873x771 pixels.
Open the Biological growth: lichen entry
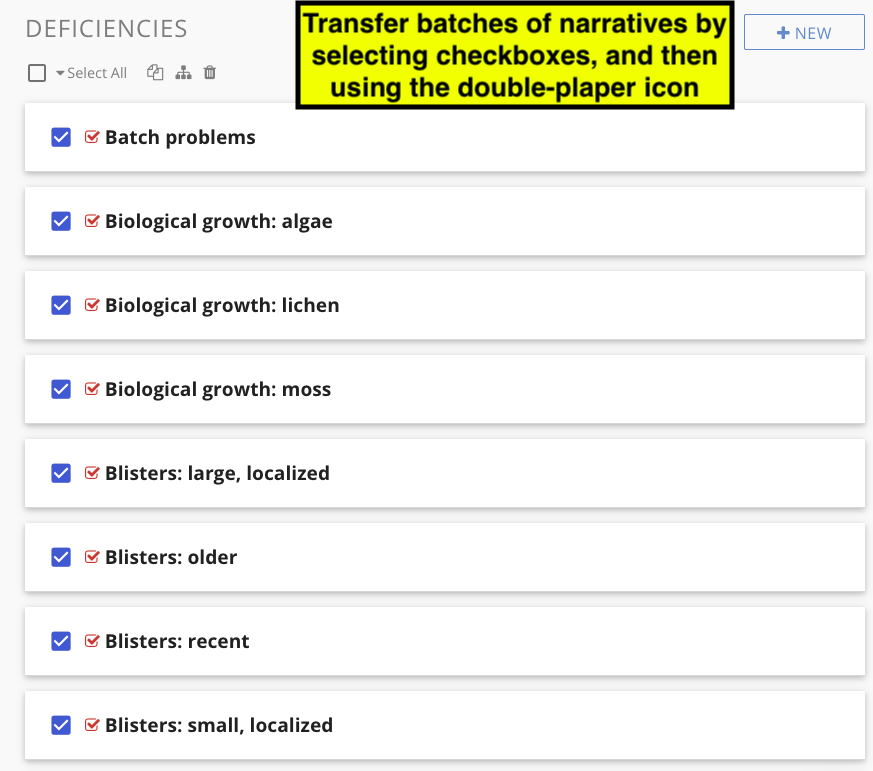222,305
